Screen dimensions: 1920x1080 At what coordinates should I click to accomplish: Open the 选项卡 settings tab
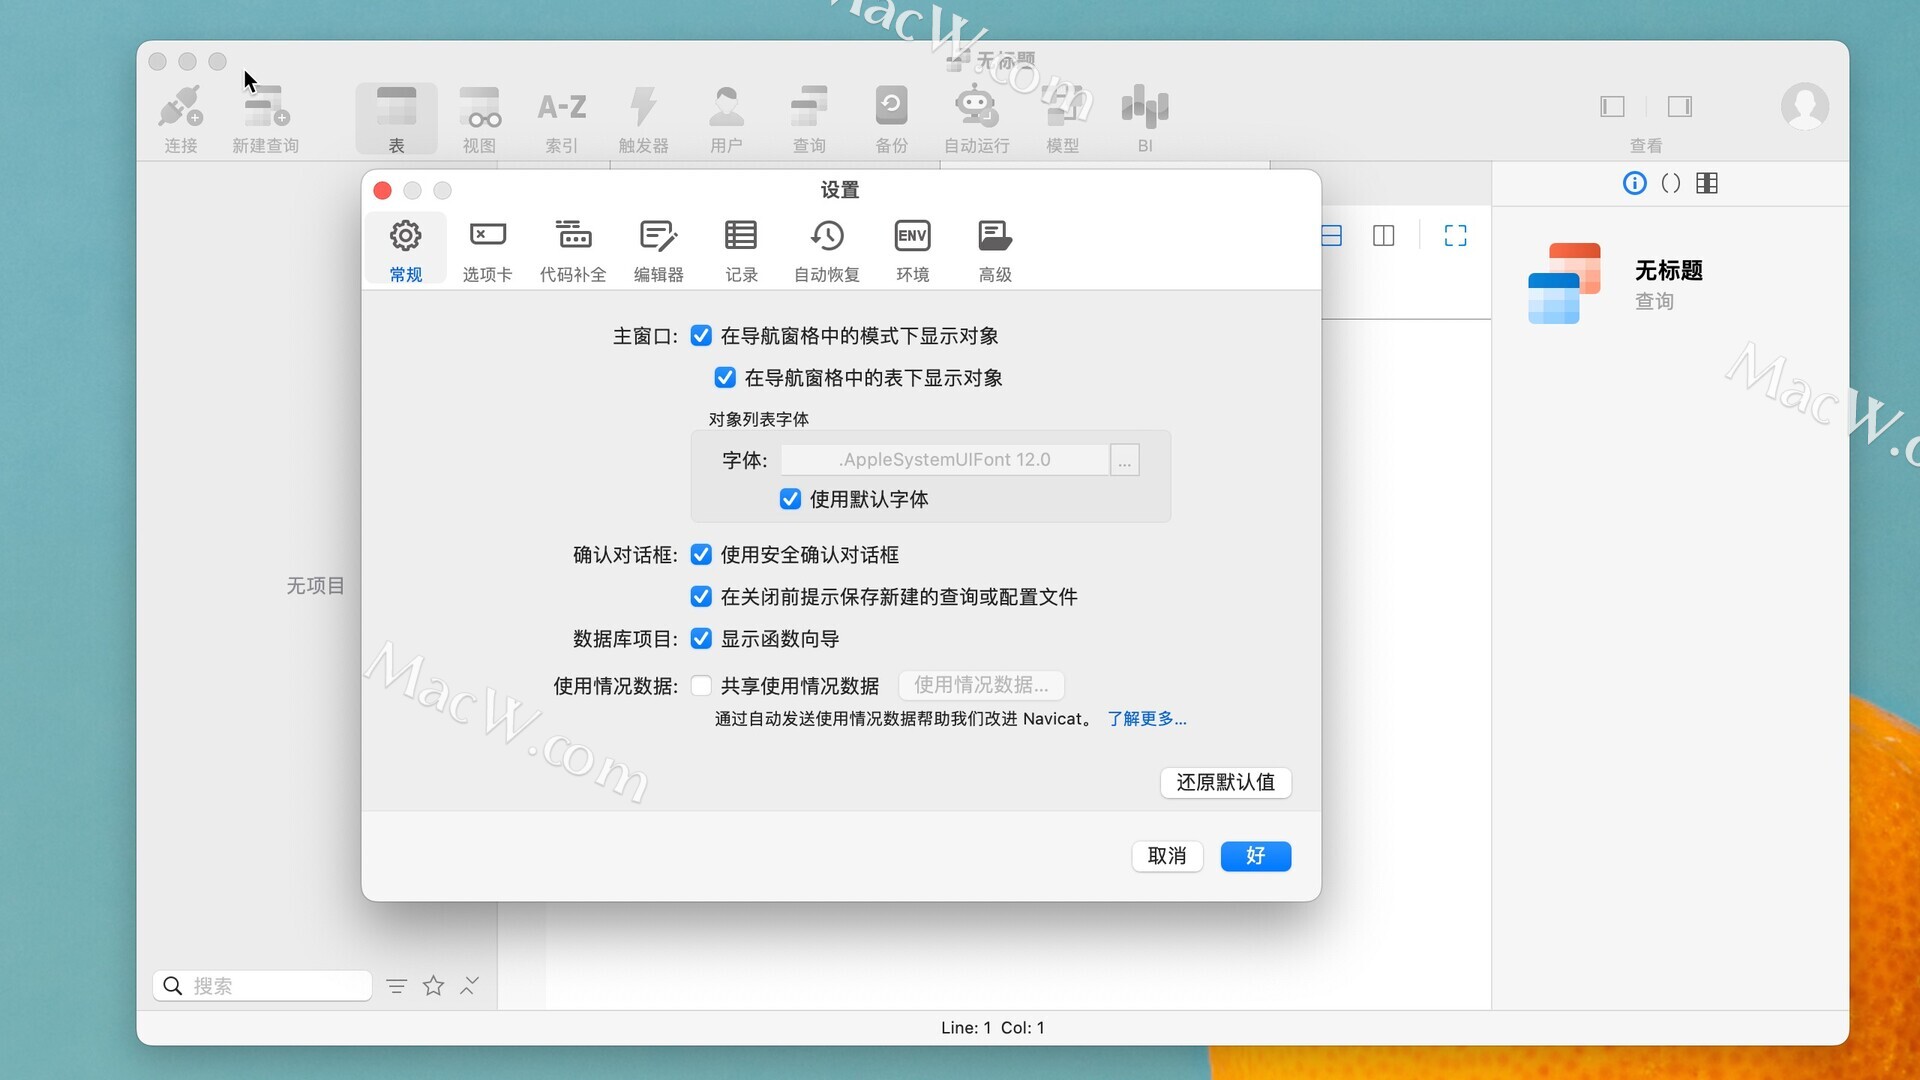[487, 249]
